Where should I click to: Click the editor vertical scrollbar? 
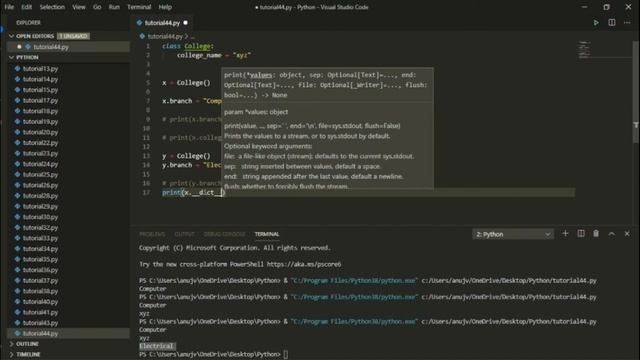636,92
